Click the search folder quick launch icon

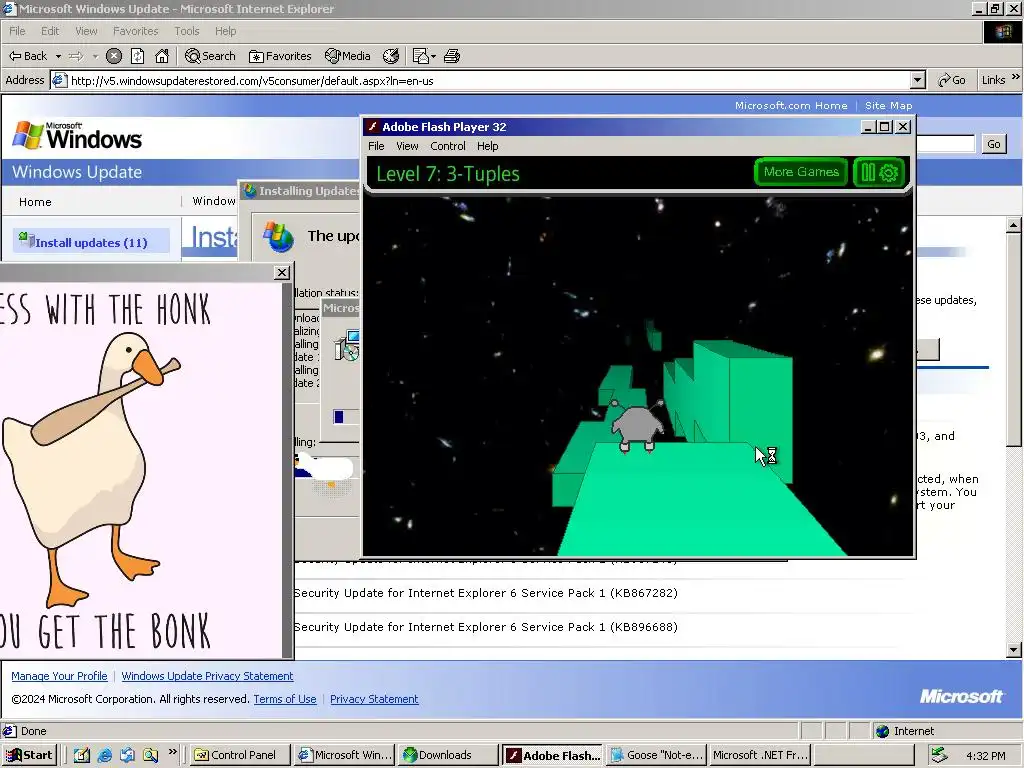coord(150,755)
